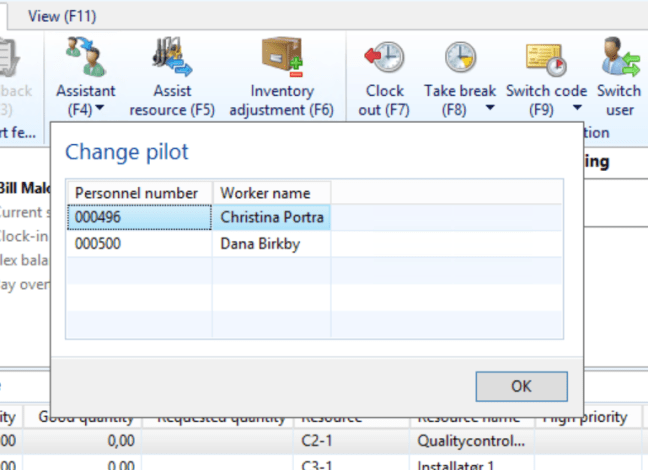Screen dimensions: 648x470
Task: Click the Switch user person icon
Action: pos(620,57)
